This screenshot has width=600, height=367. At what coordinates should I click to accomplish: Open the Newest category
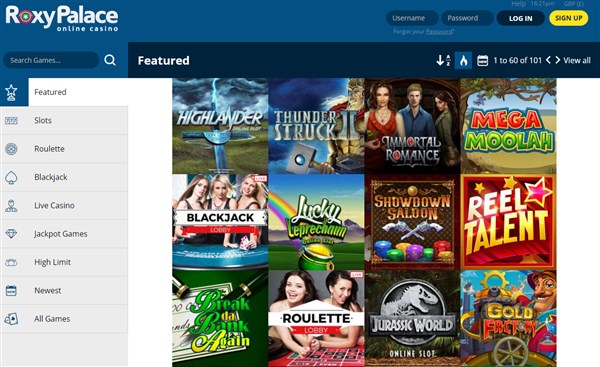tap(64, 290)
